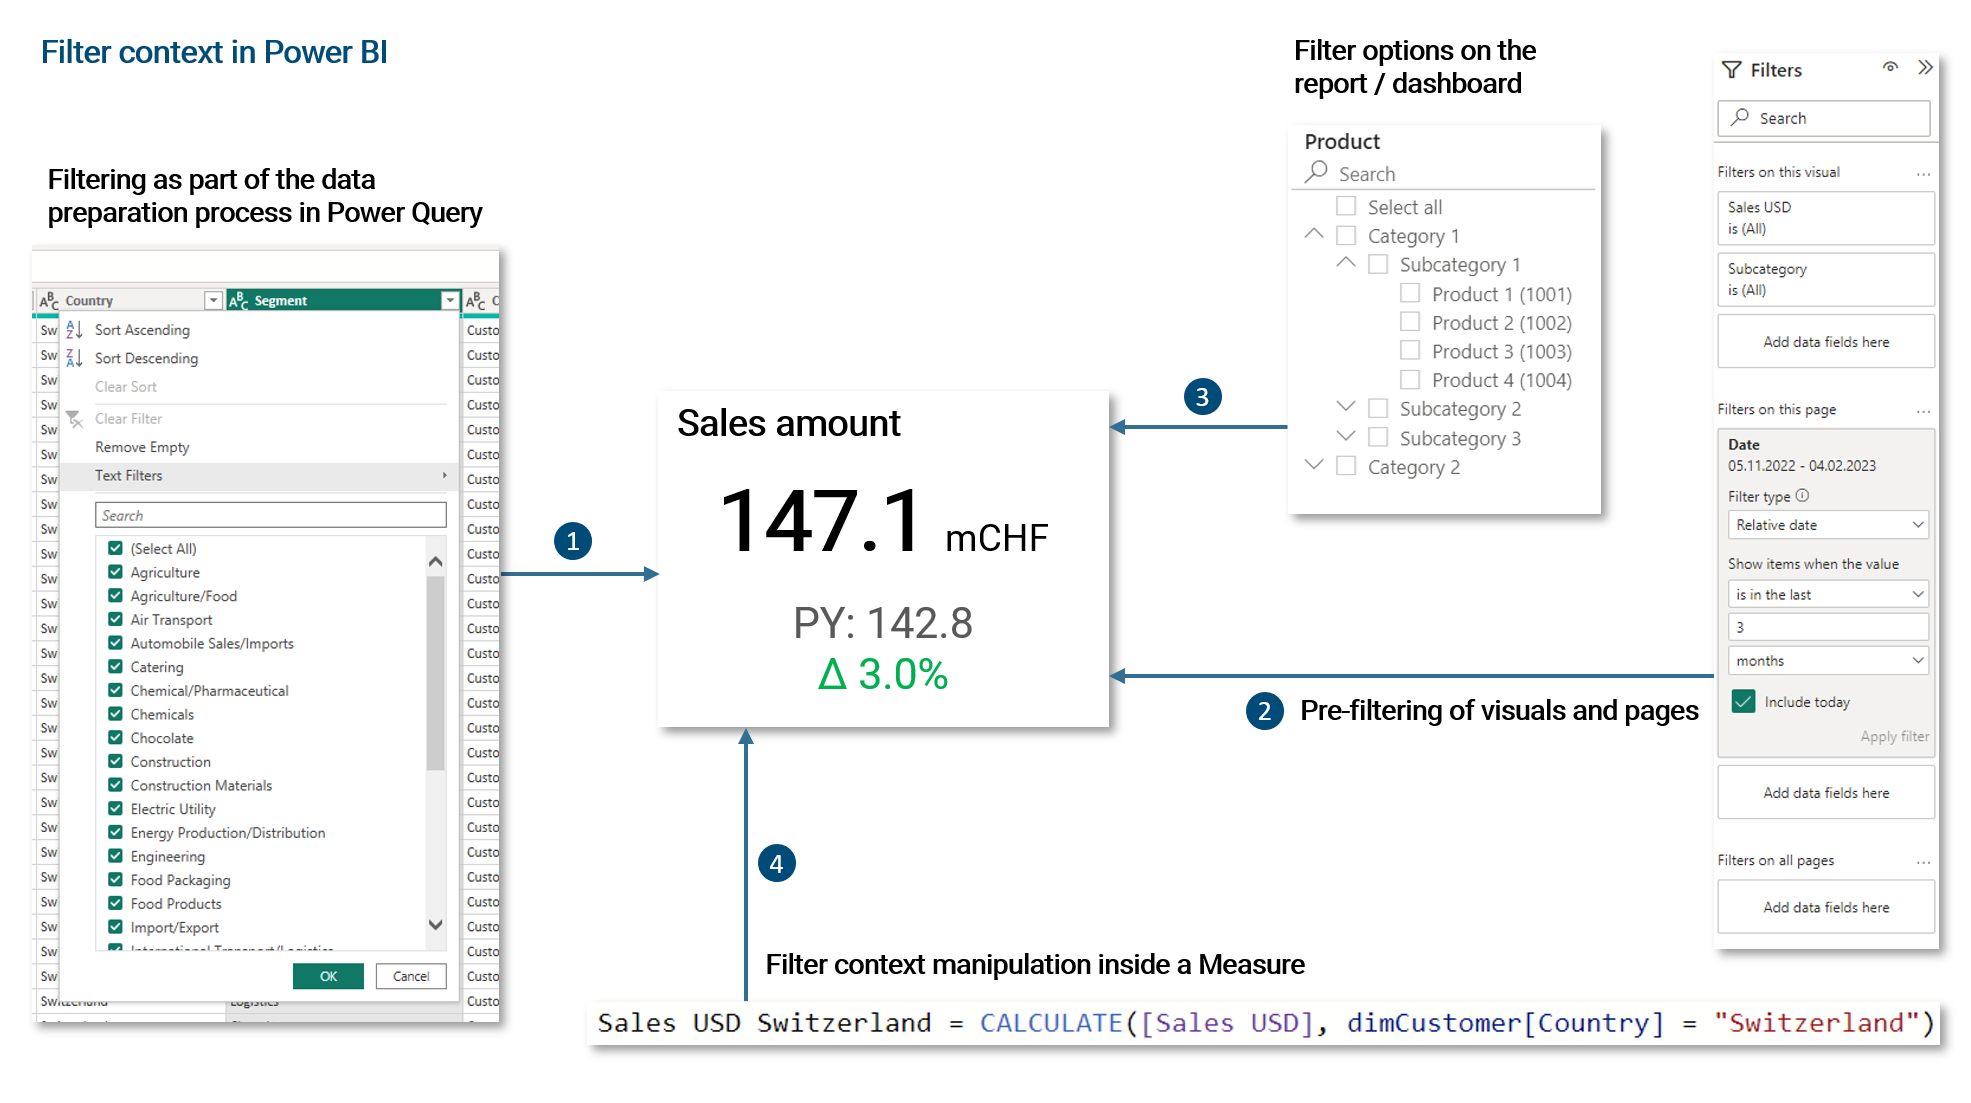The height and width of the screenshot is (1103, 1971).
Task: Open the months unit dropdown
Action: click(x=1827, y=661)
